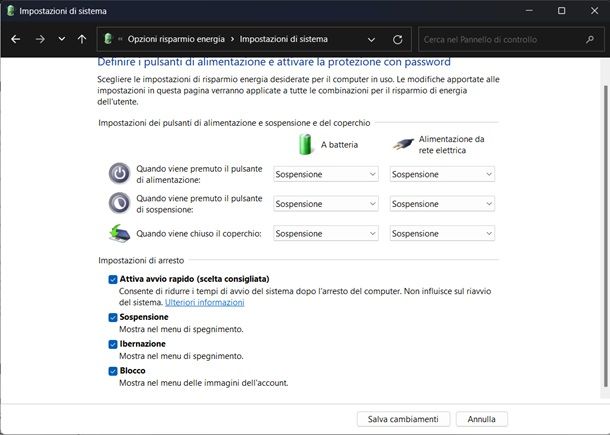610x435 pixels.
Task: Click the battery icon in address bar
Action: [x=108, y=39]
